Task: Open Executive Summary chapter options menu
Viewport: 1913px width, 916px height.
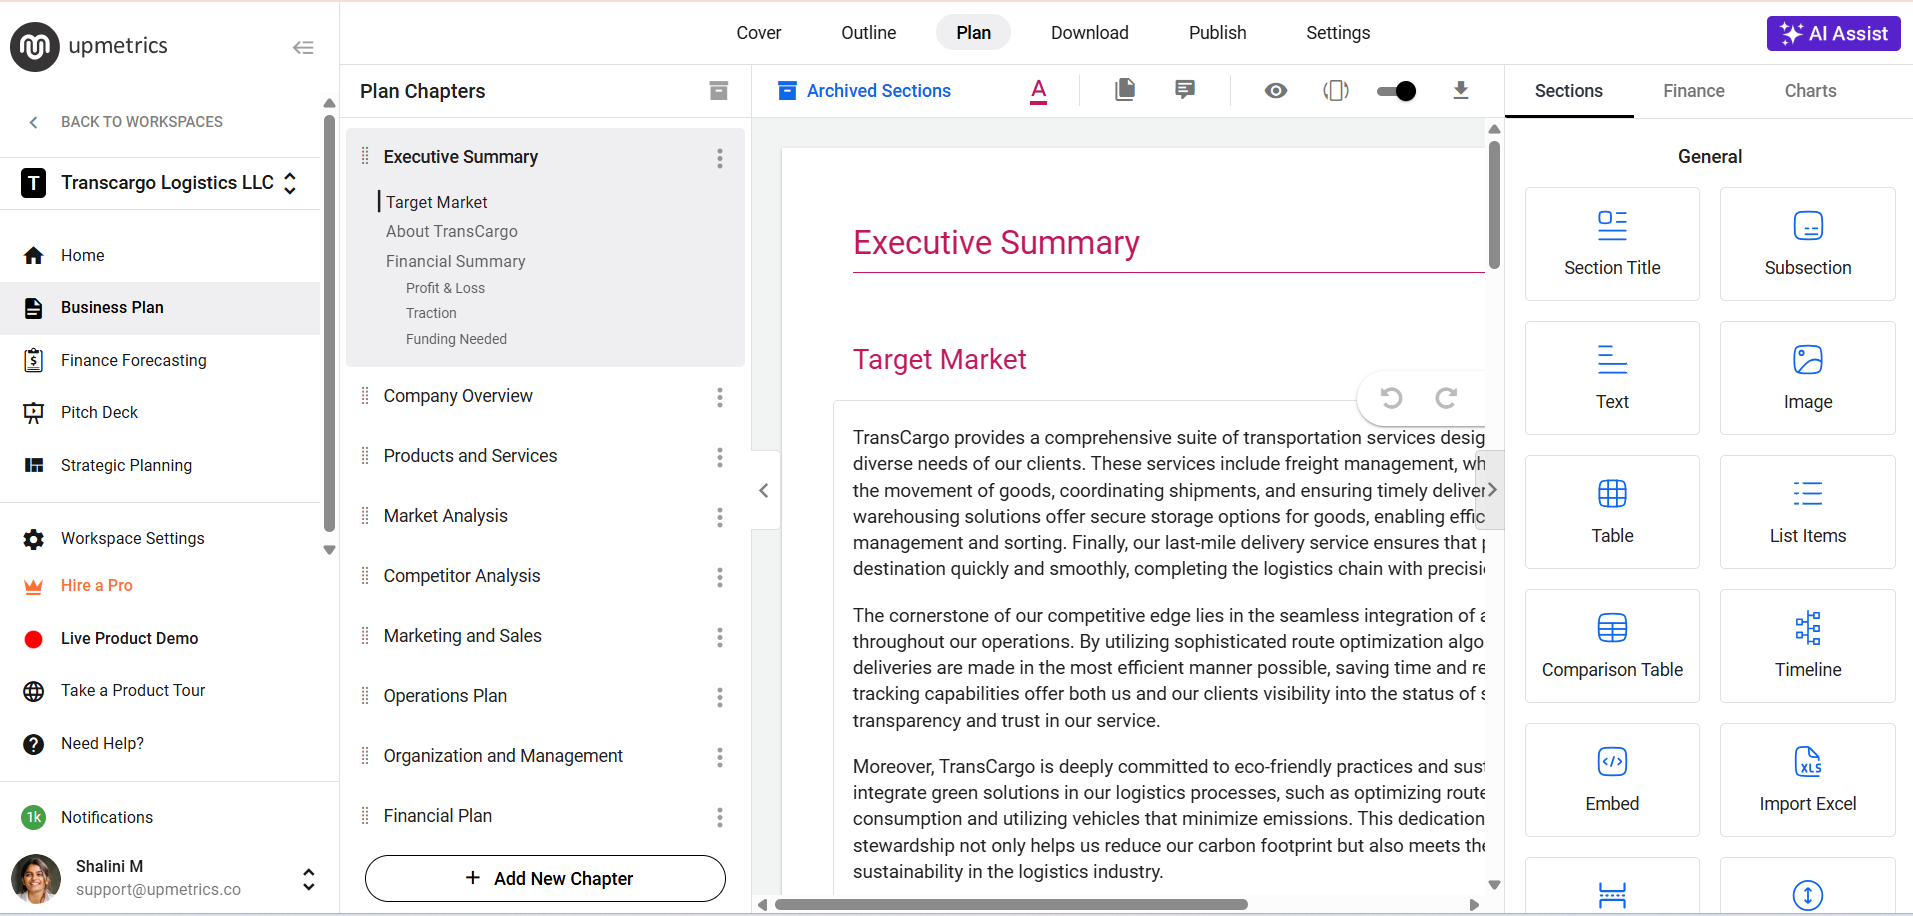Action: (x=719, y=158)
